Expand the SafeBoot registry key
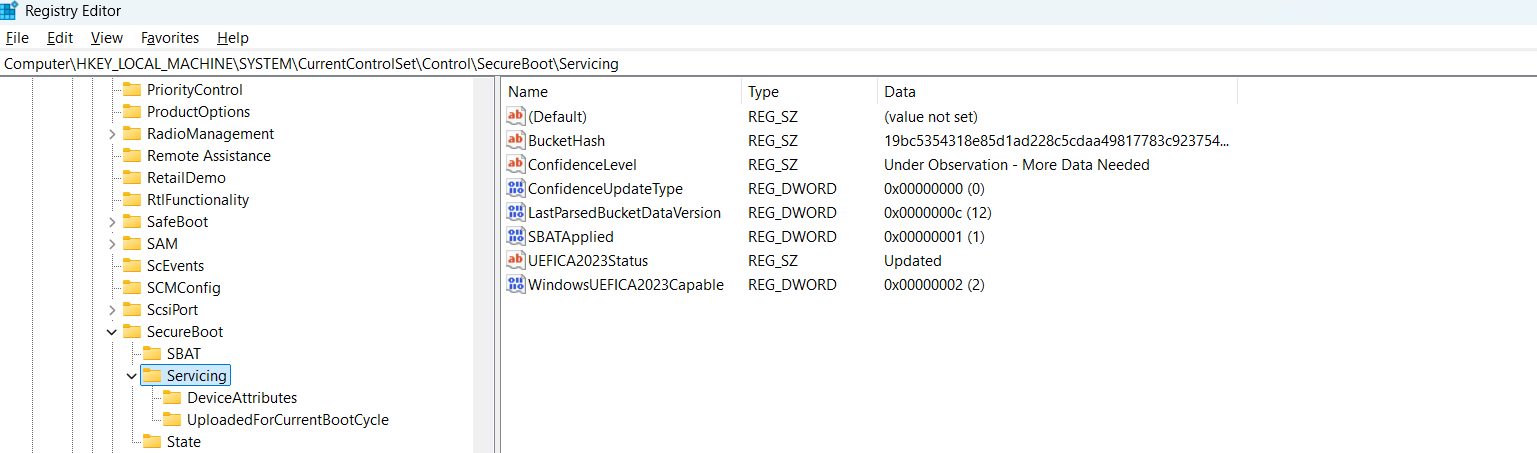Viewport: 1537px width, 453px height. coord(112,222)
